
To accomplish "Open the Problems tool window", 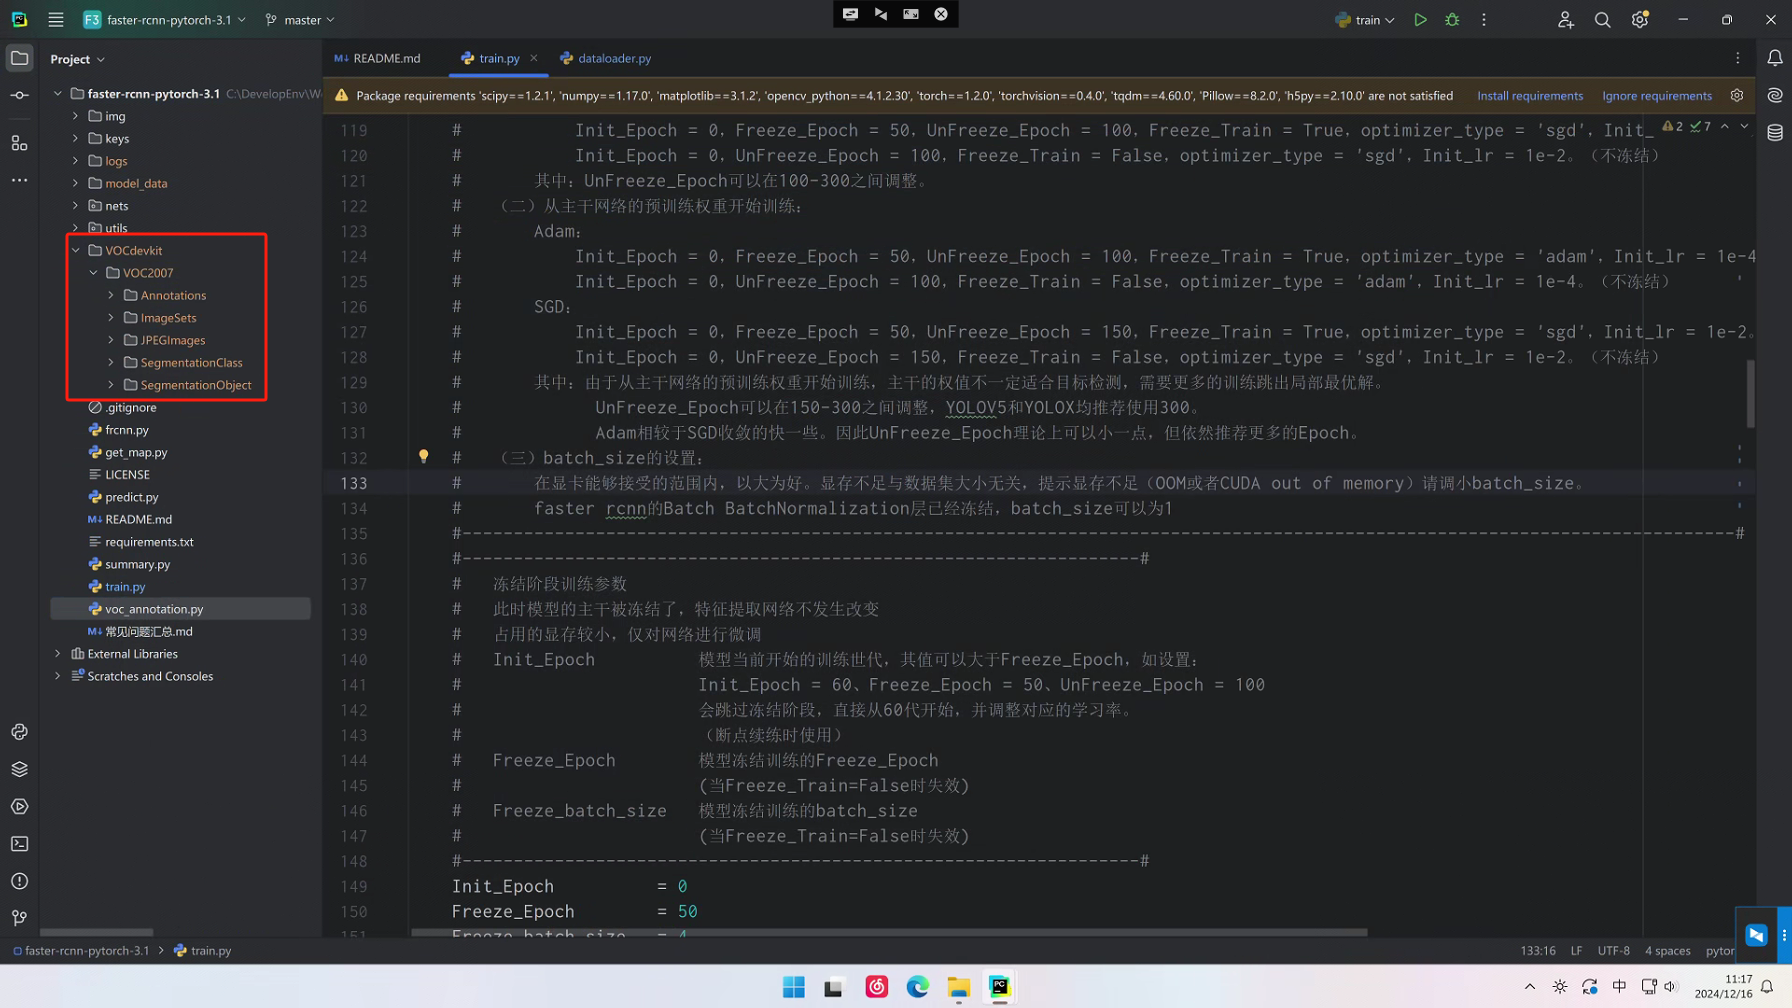I will [19, 881].
